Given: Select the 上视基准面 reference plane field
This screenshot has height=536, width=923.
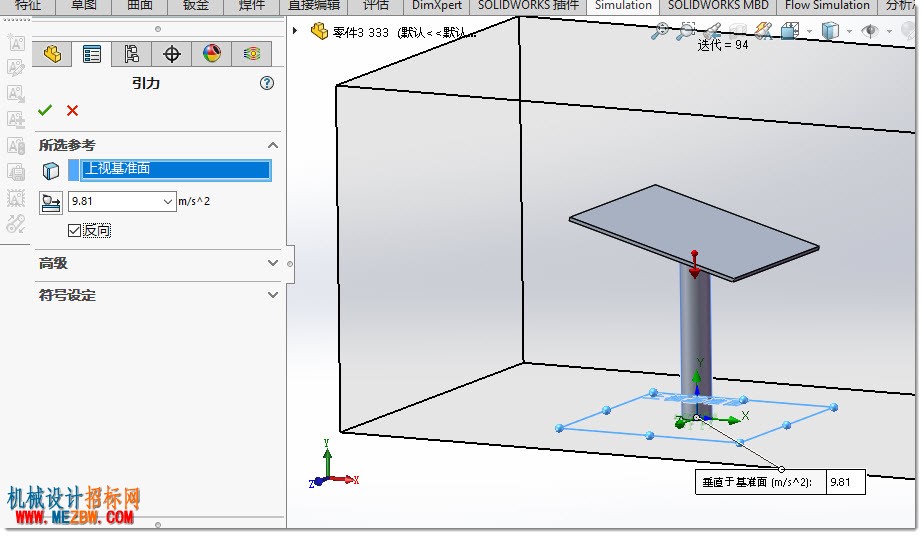Looking at the screenshot, I should (170, 169).
